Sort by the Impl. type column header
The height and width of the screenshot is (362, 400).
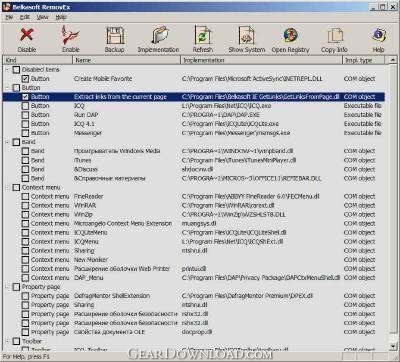click(363, 60)
